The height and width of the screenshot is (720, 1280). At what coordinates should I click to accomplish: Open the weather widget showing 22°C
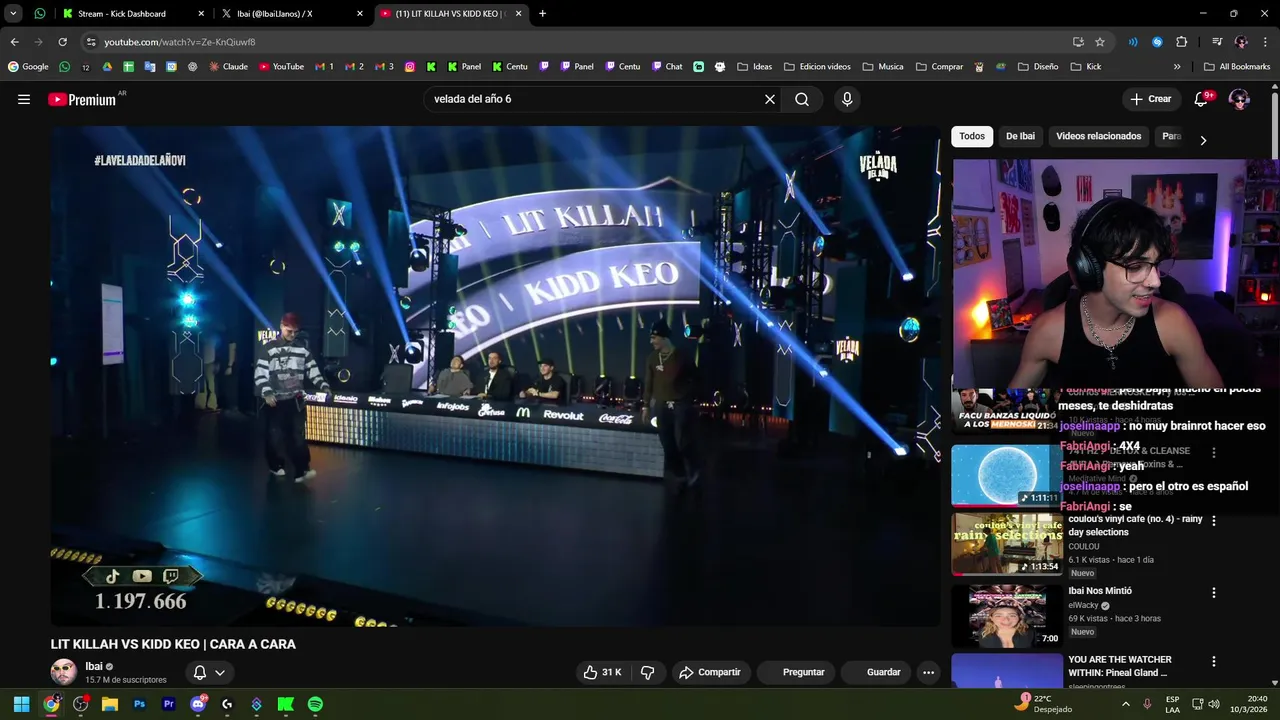pos(1042,704)
